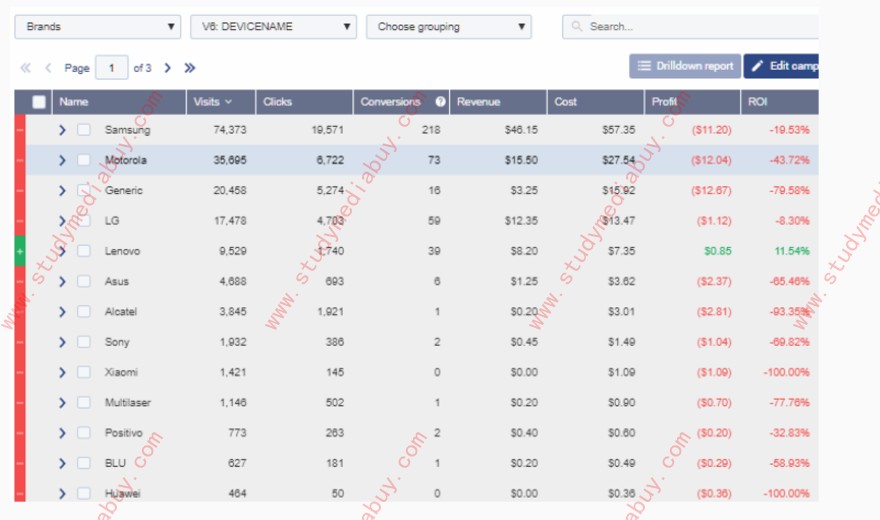This screenshot has height=520, width=880.
Task: Sort by the Clicks column header
Action: (x=304, y=102)
